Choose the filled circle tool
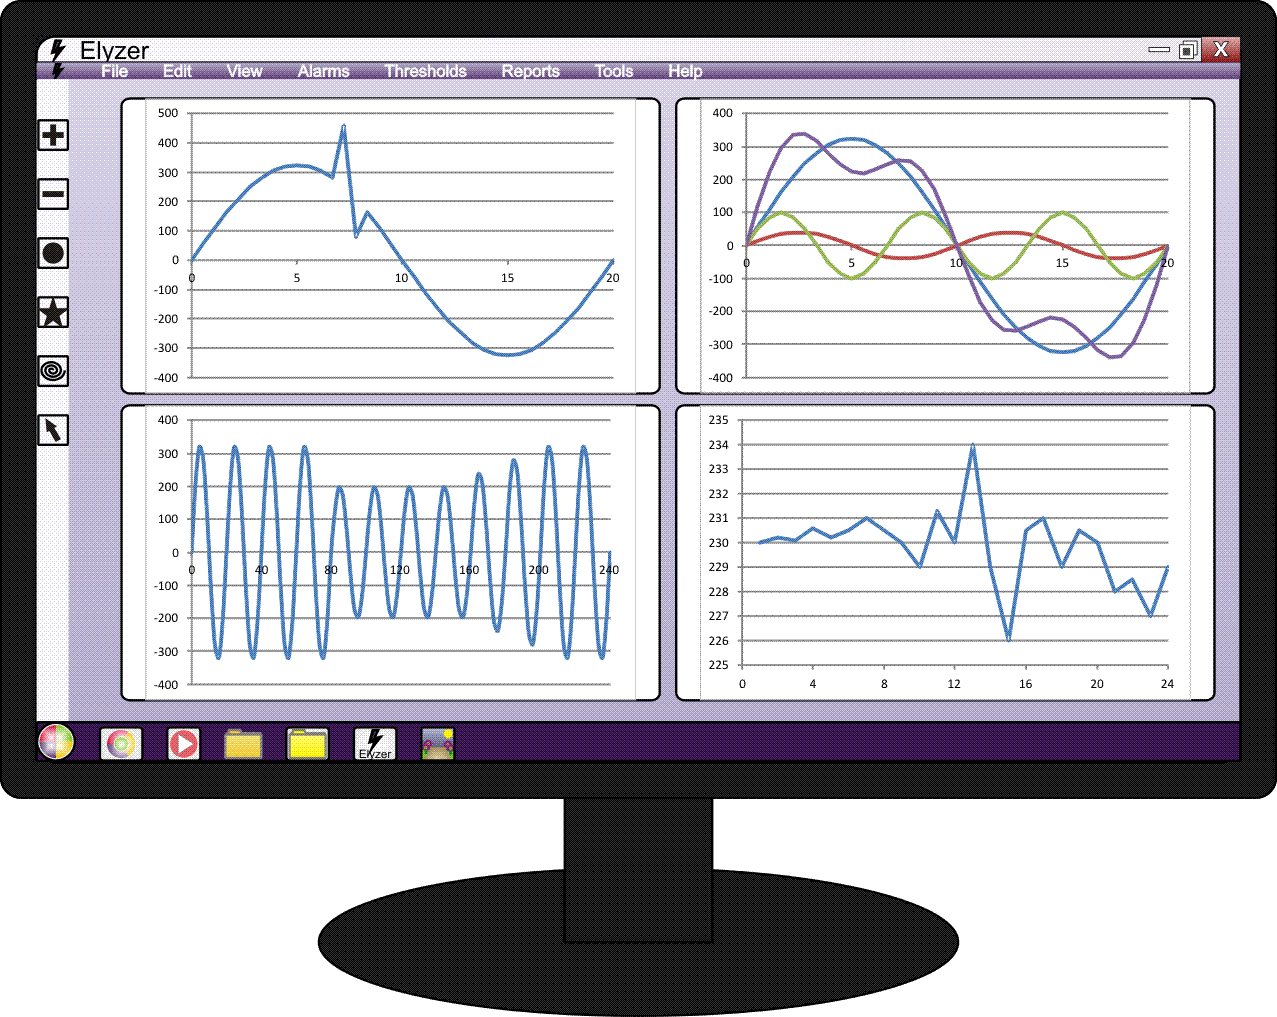Viewport: 1277px width, 1017px height. coord(53,254)
